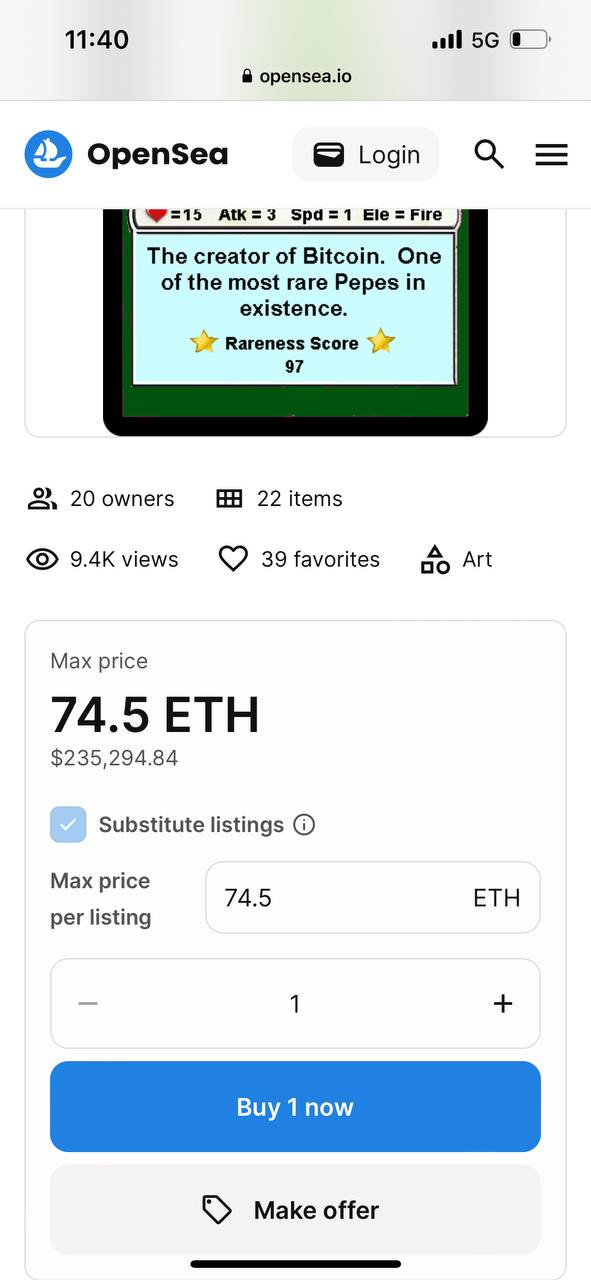Open the 20 owners link
Viewport: 591px width, 1280px height.
pos(122,499)
